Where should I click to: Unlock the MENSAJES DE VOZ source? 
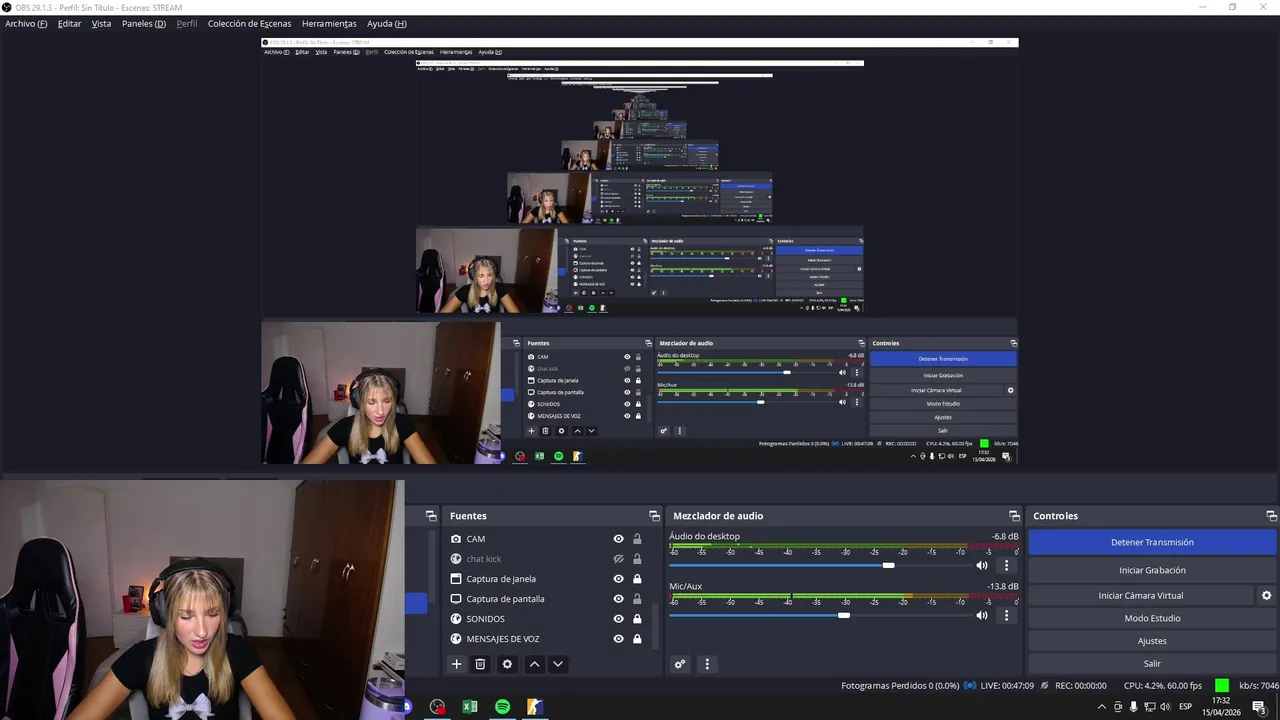[x=637, y=639]
